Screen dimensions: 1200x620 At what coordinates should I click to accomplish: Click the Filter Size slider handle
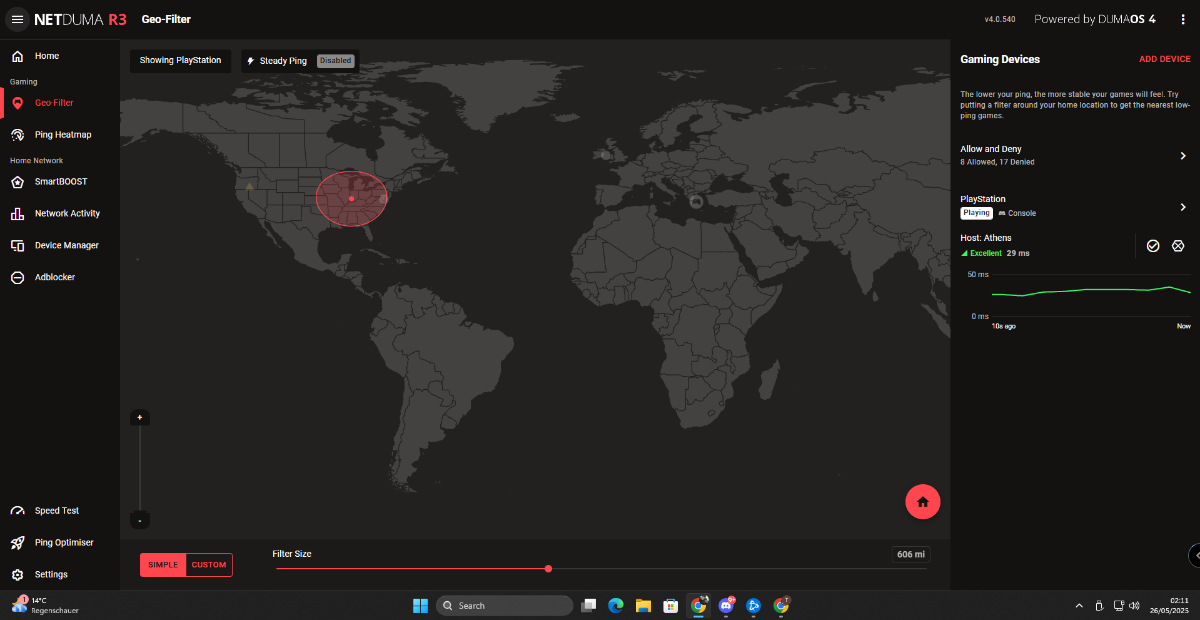tap(548, 568)
